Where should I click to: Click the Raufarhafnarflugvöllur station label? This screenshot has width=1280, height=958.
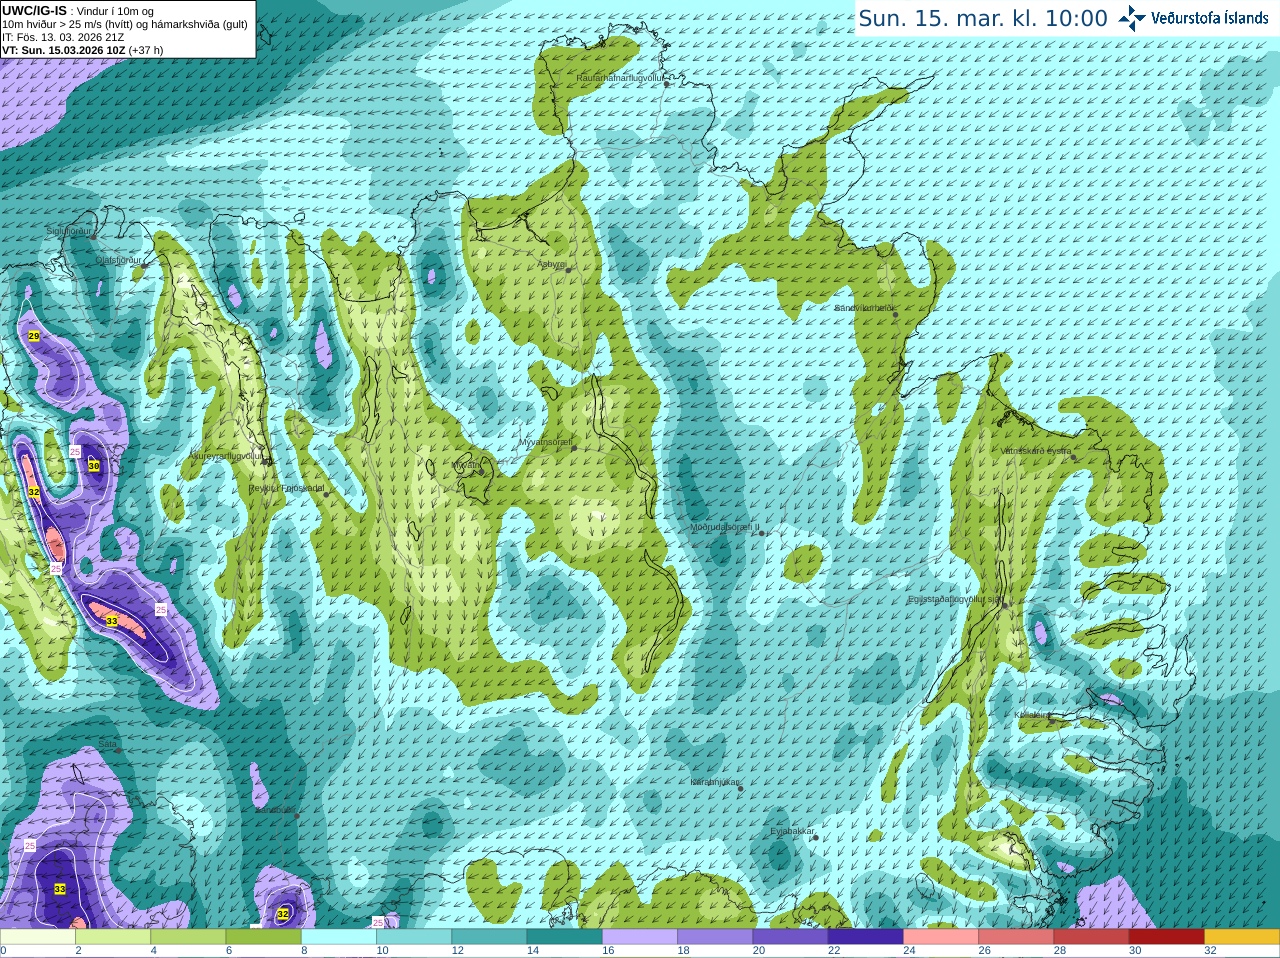pyautogui.click(x=620, y=77)
